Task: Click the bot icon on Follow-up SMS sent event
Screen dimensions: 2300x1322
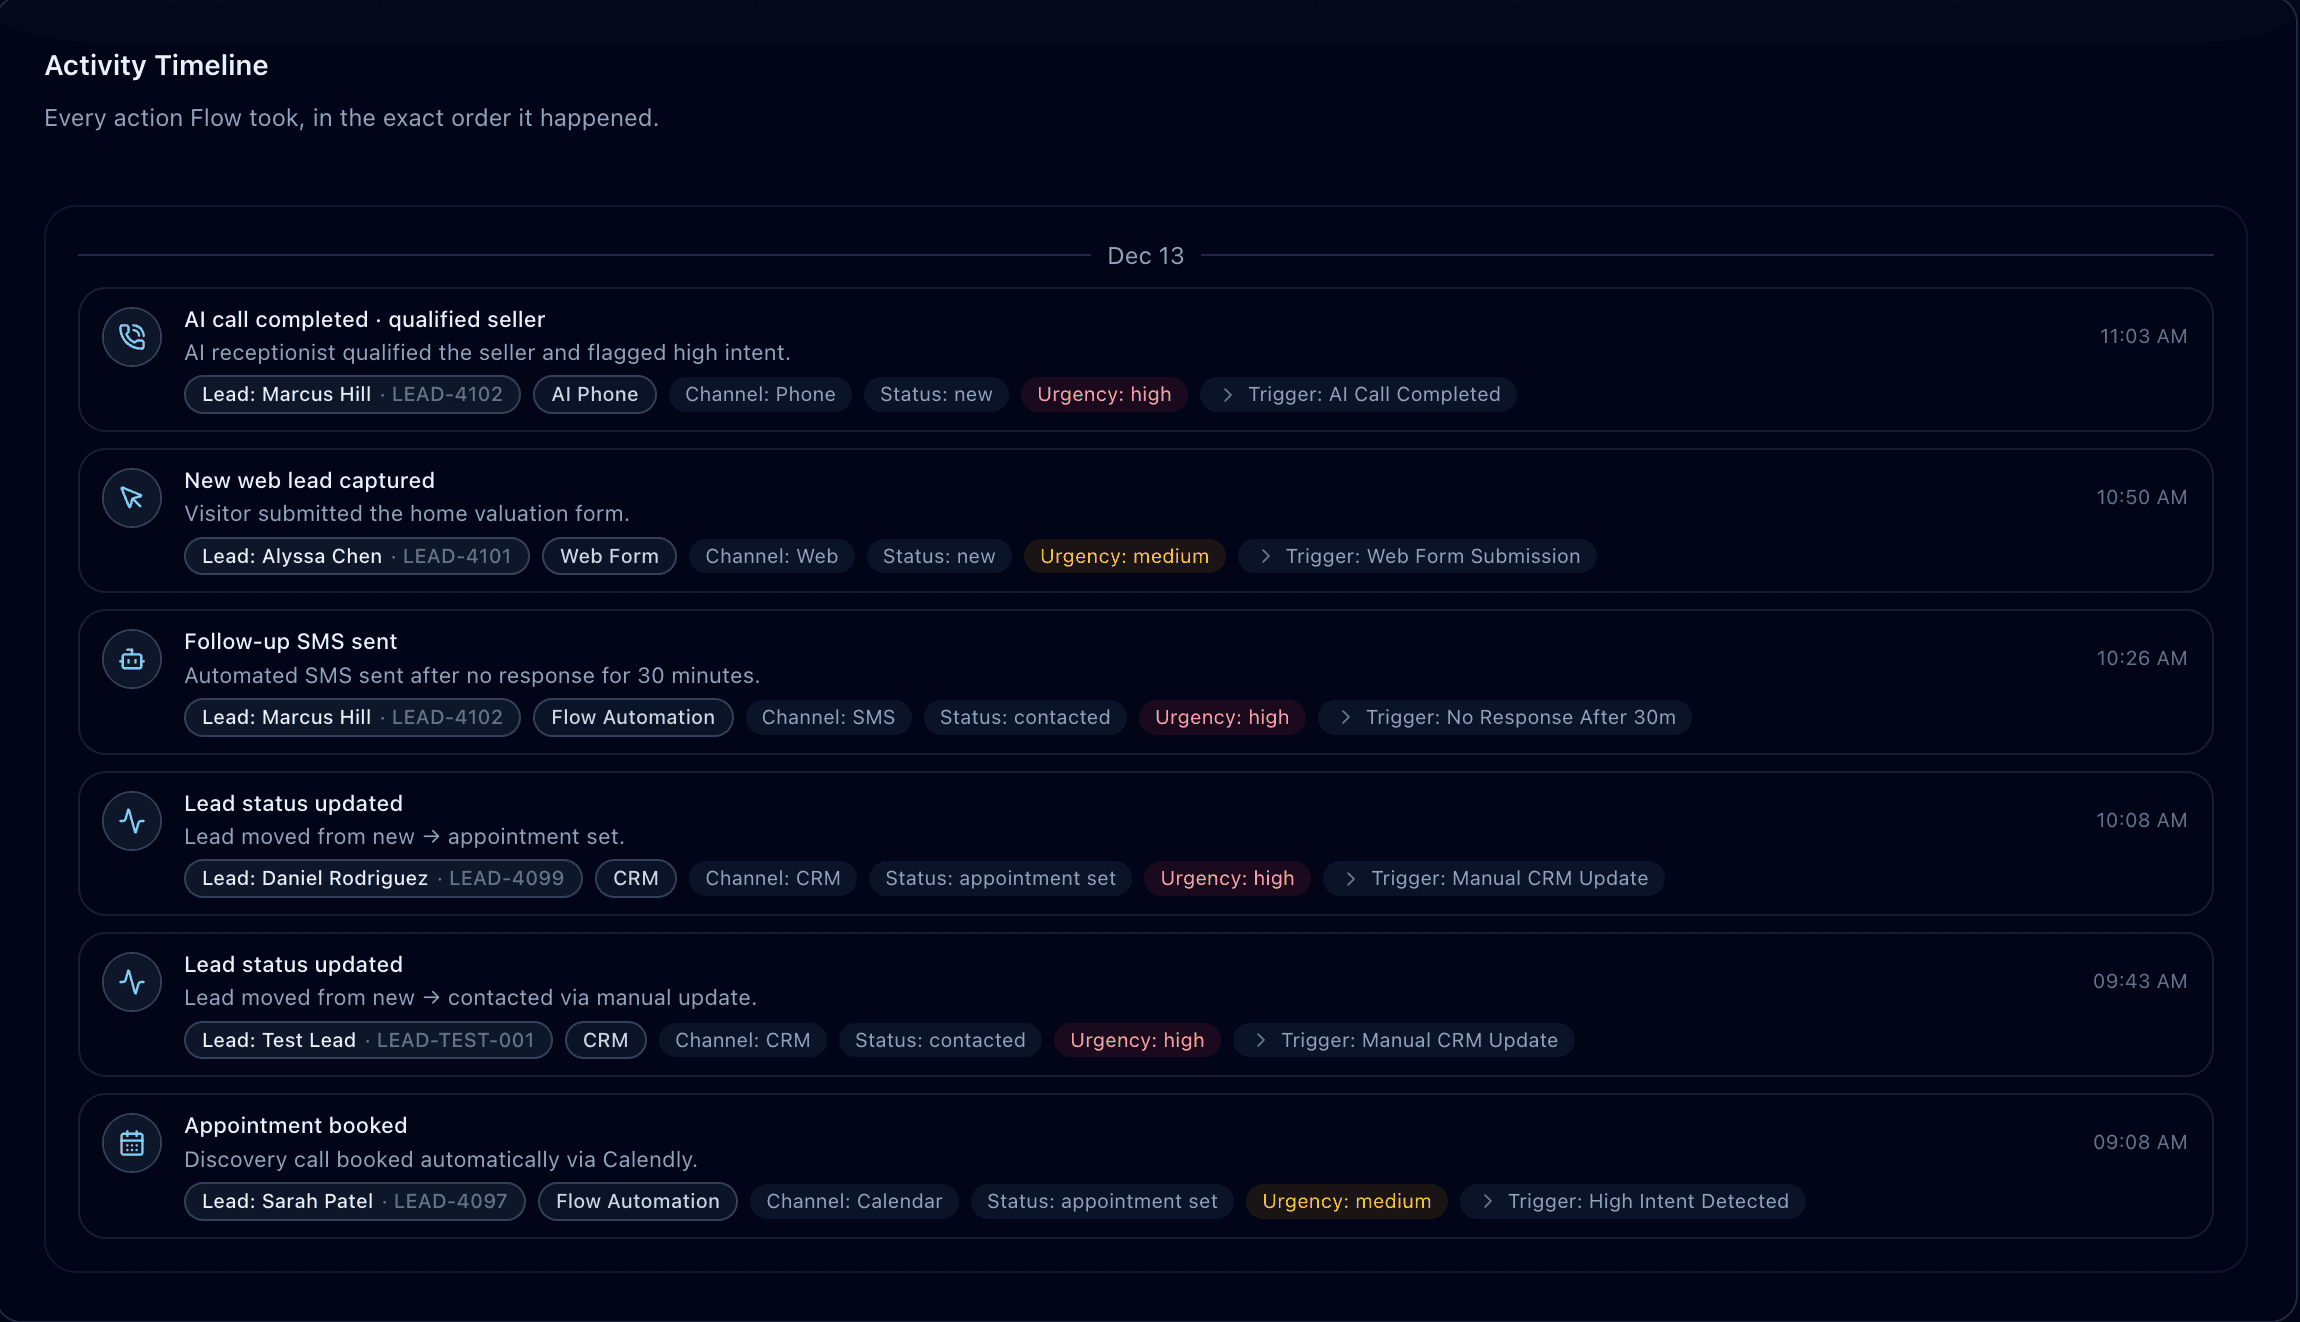Action: [x=131, y=659]
